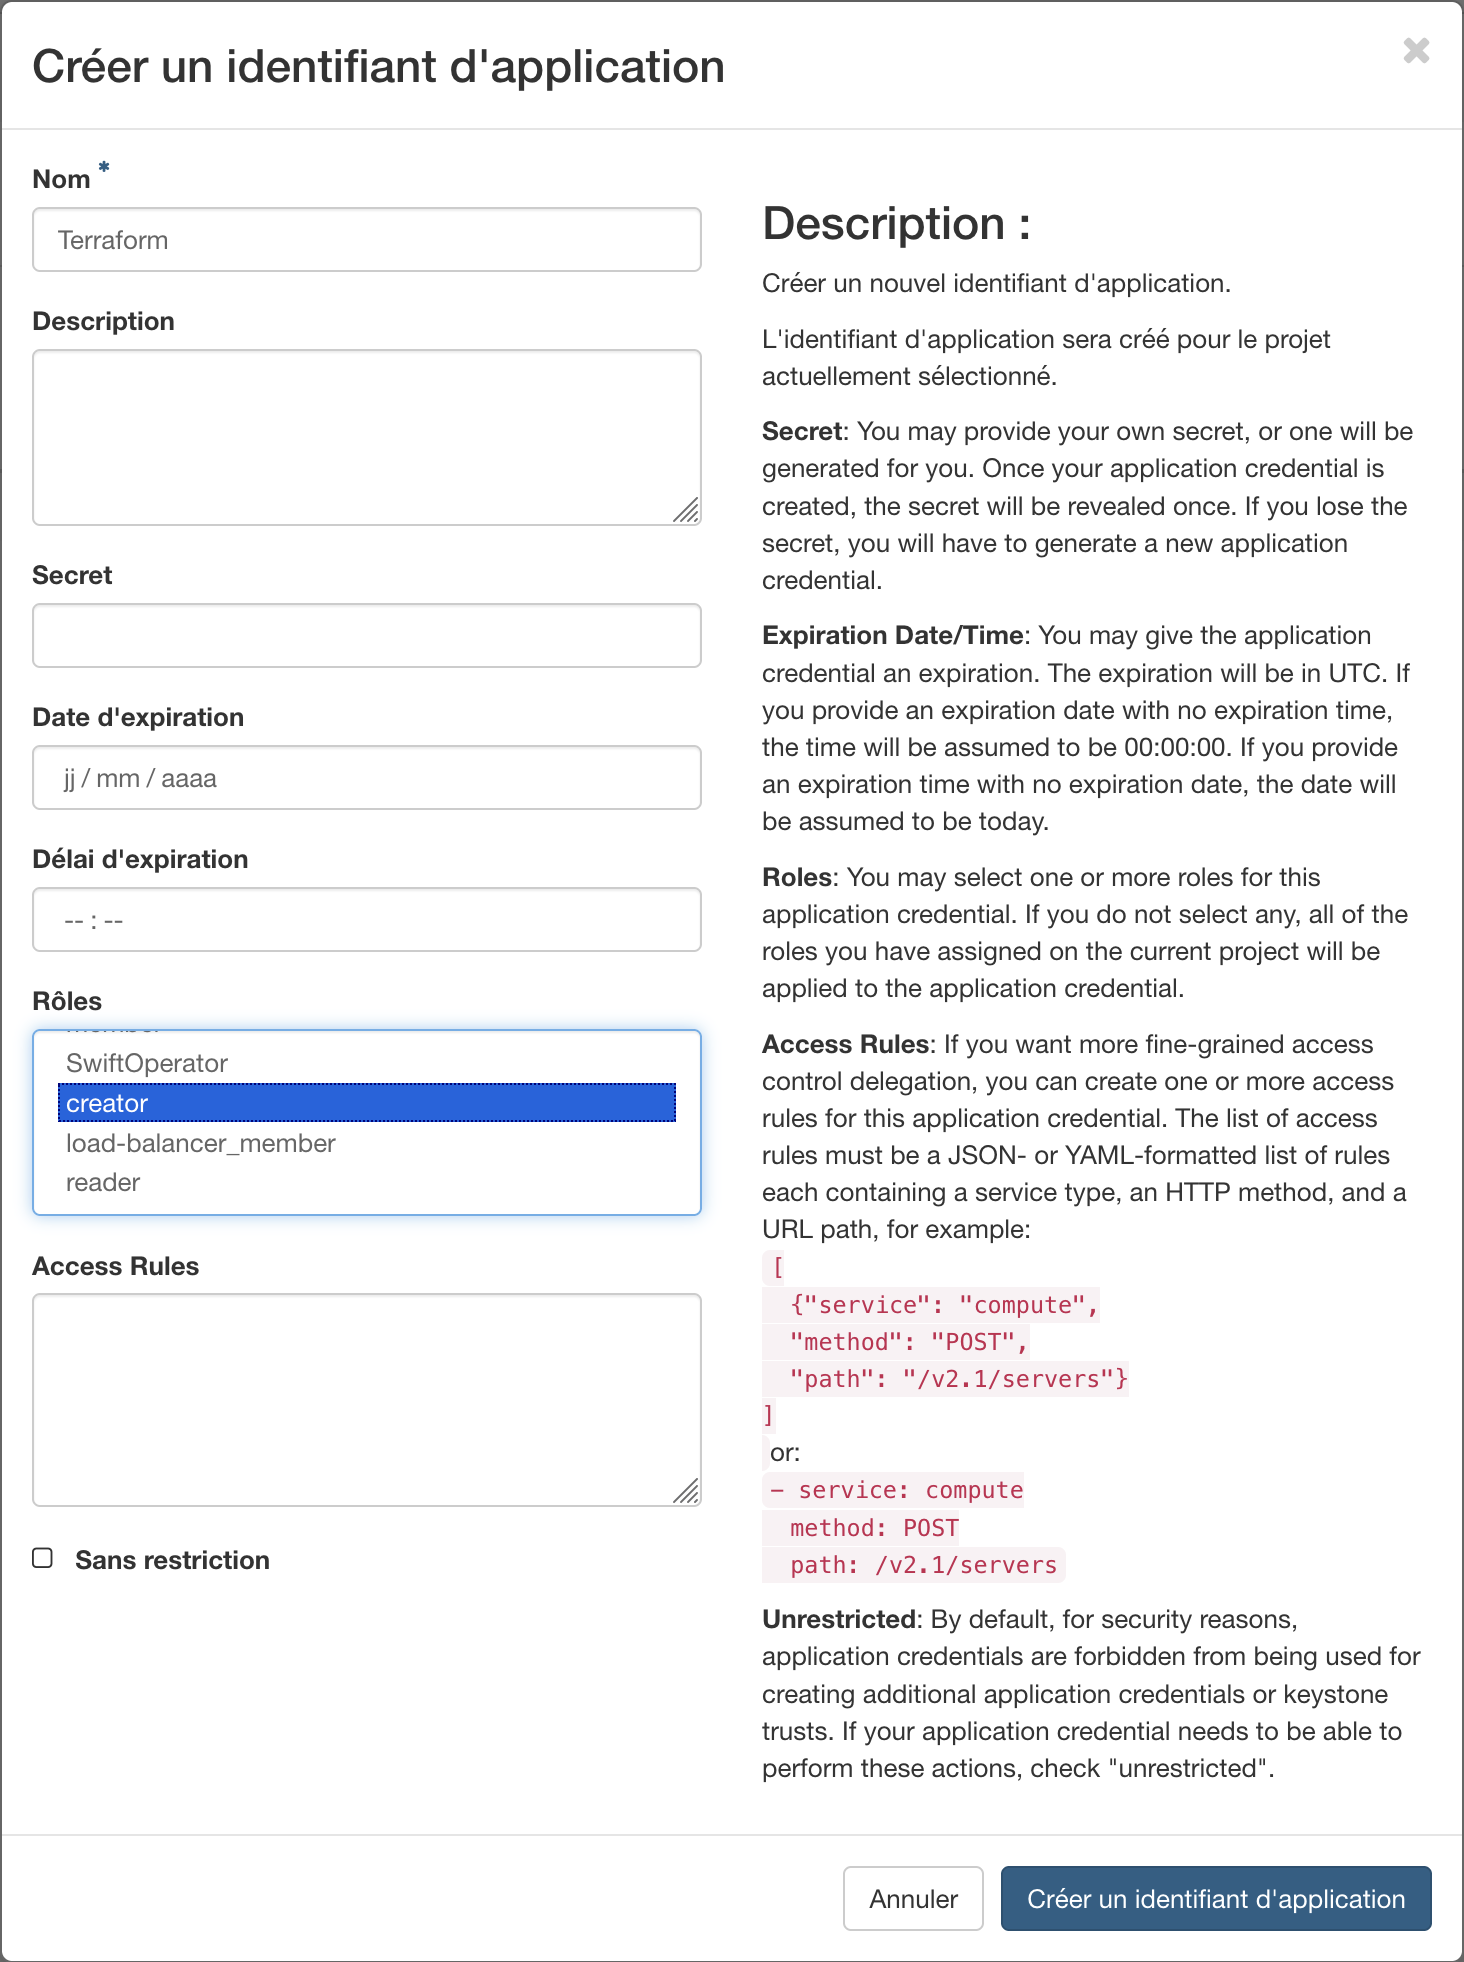Grab the Access Rules resize handle
This screenshot has width=1464, height=1962.
click(687, 1492)
